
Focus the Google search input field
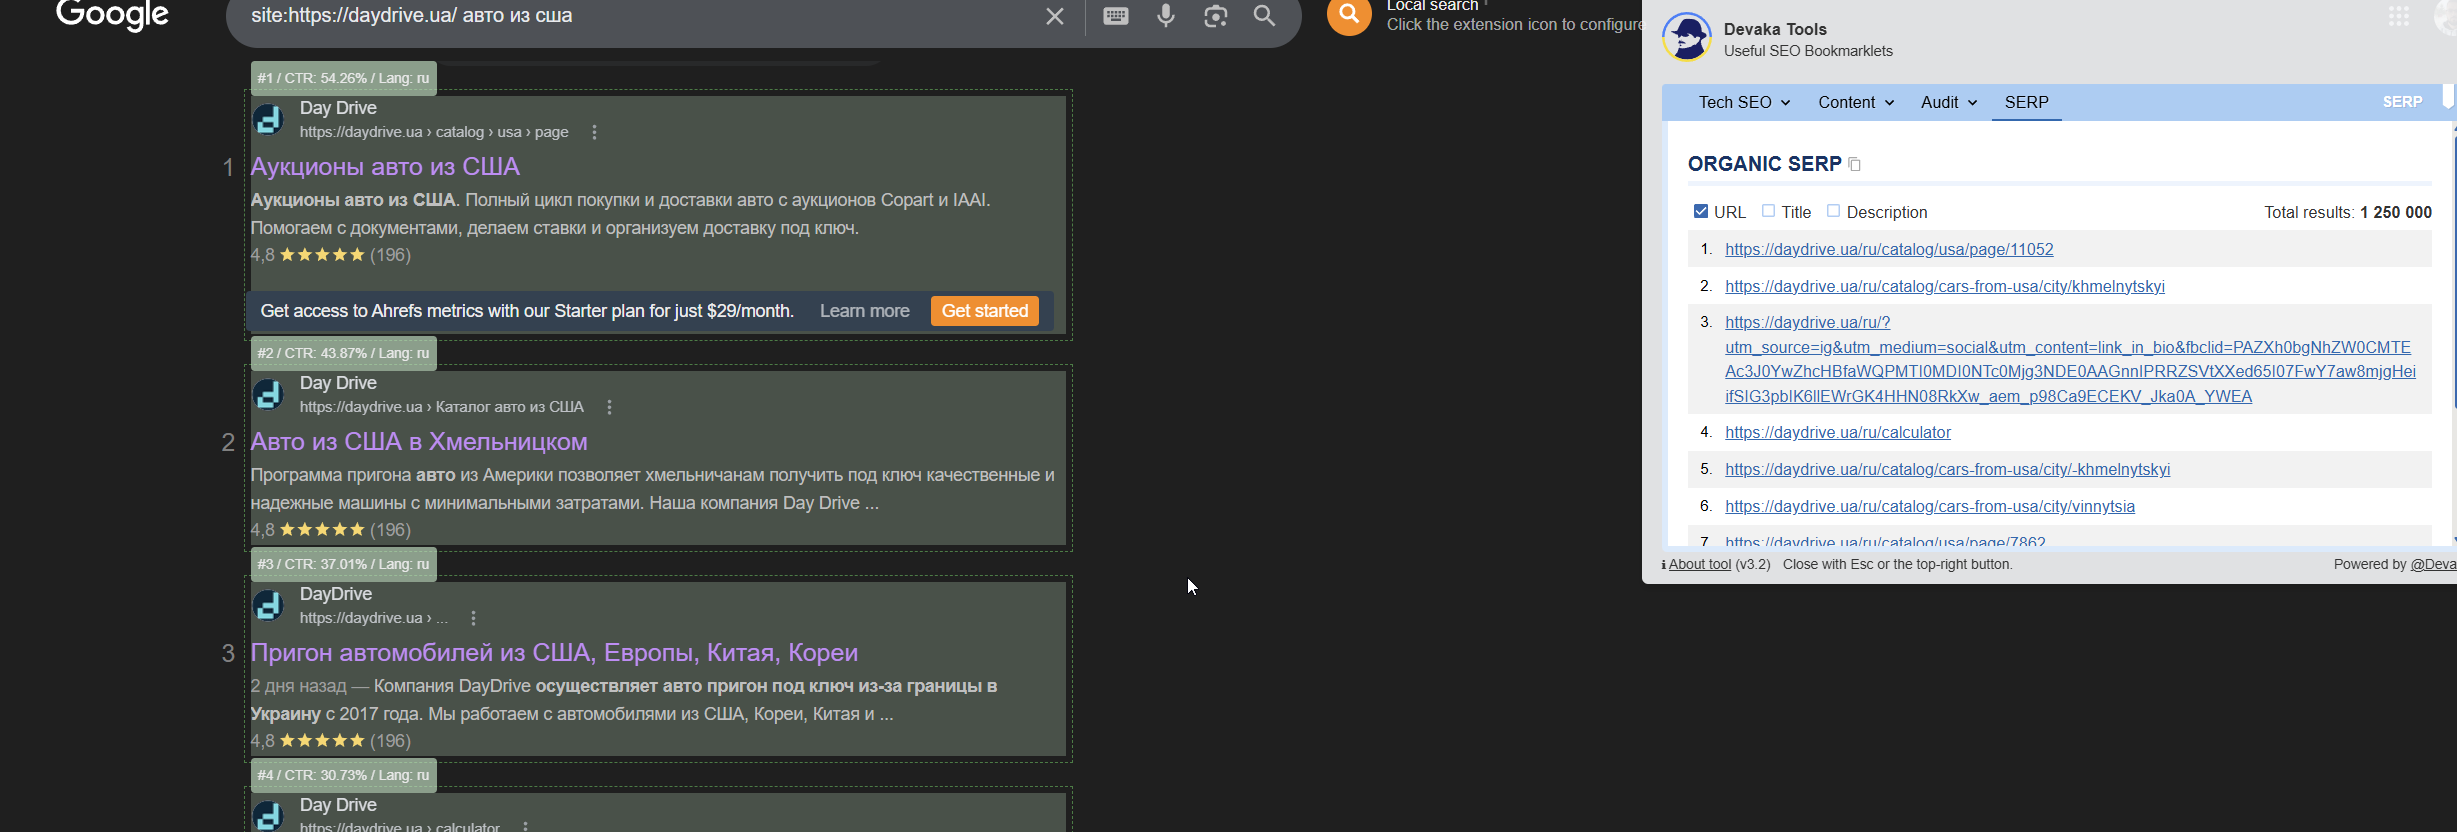coord(640,16)
